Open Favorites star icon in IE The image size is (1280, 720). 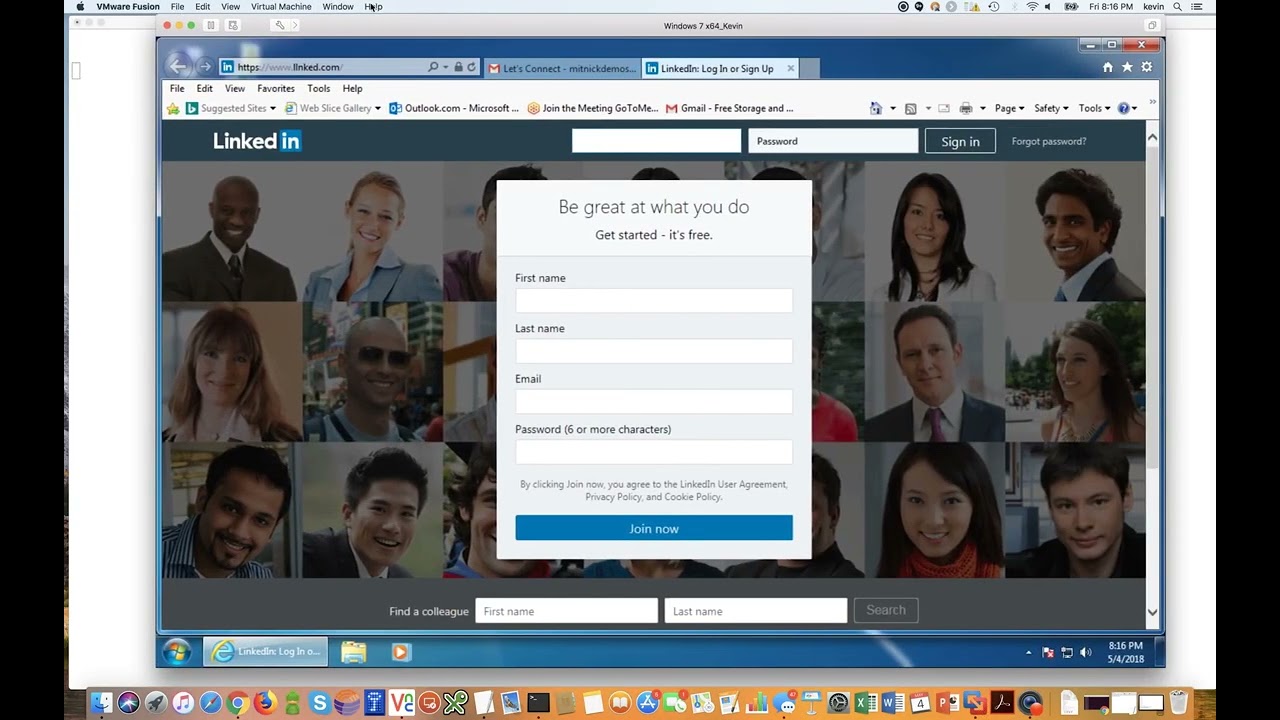pos(1127,67)
